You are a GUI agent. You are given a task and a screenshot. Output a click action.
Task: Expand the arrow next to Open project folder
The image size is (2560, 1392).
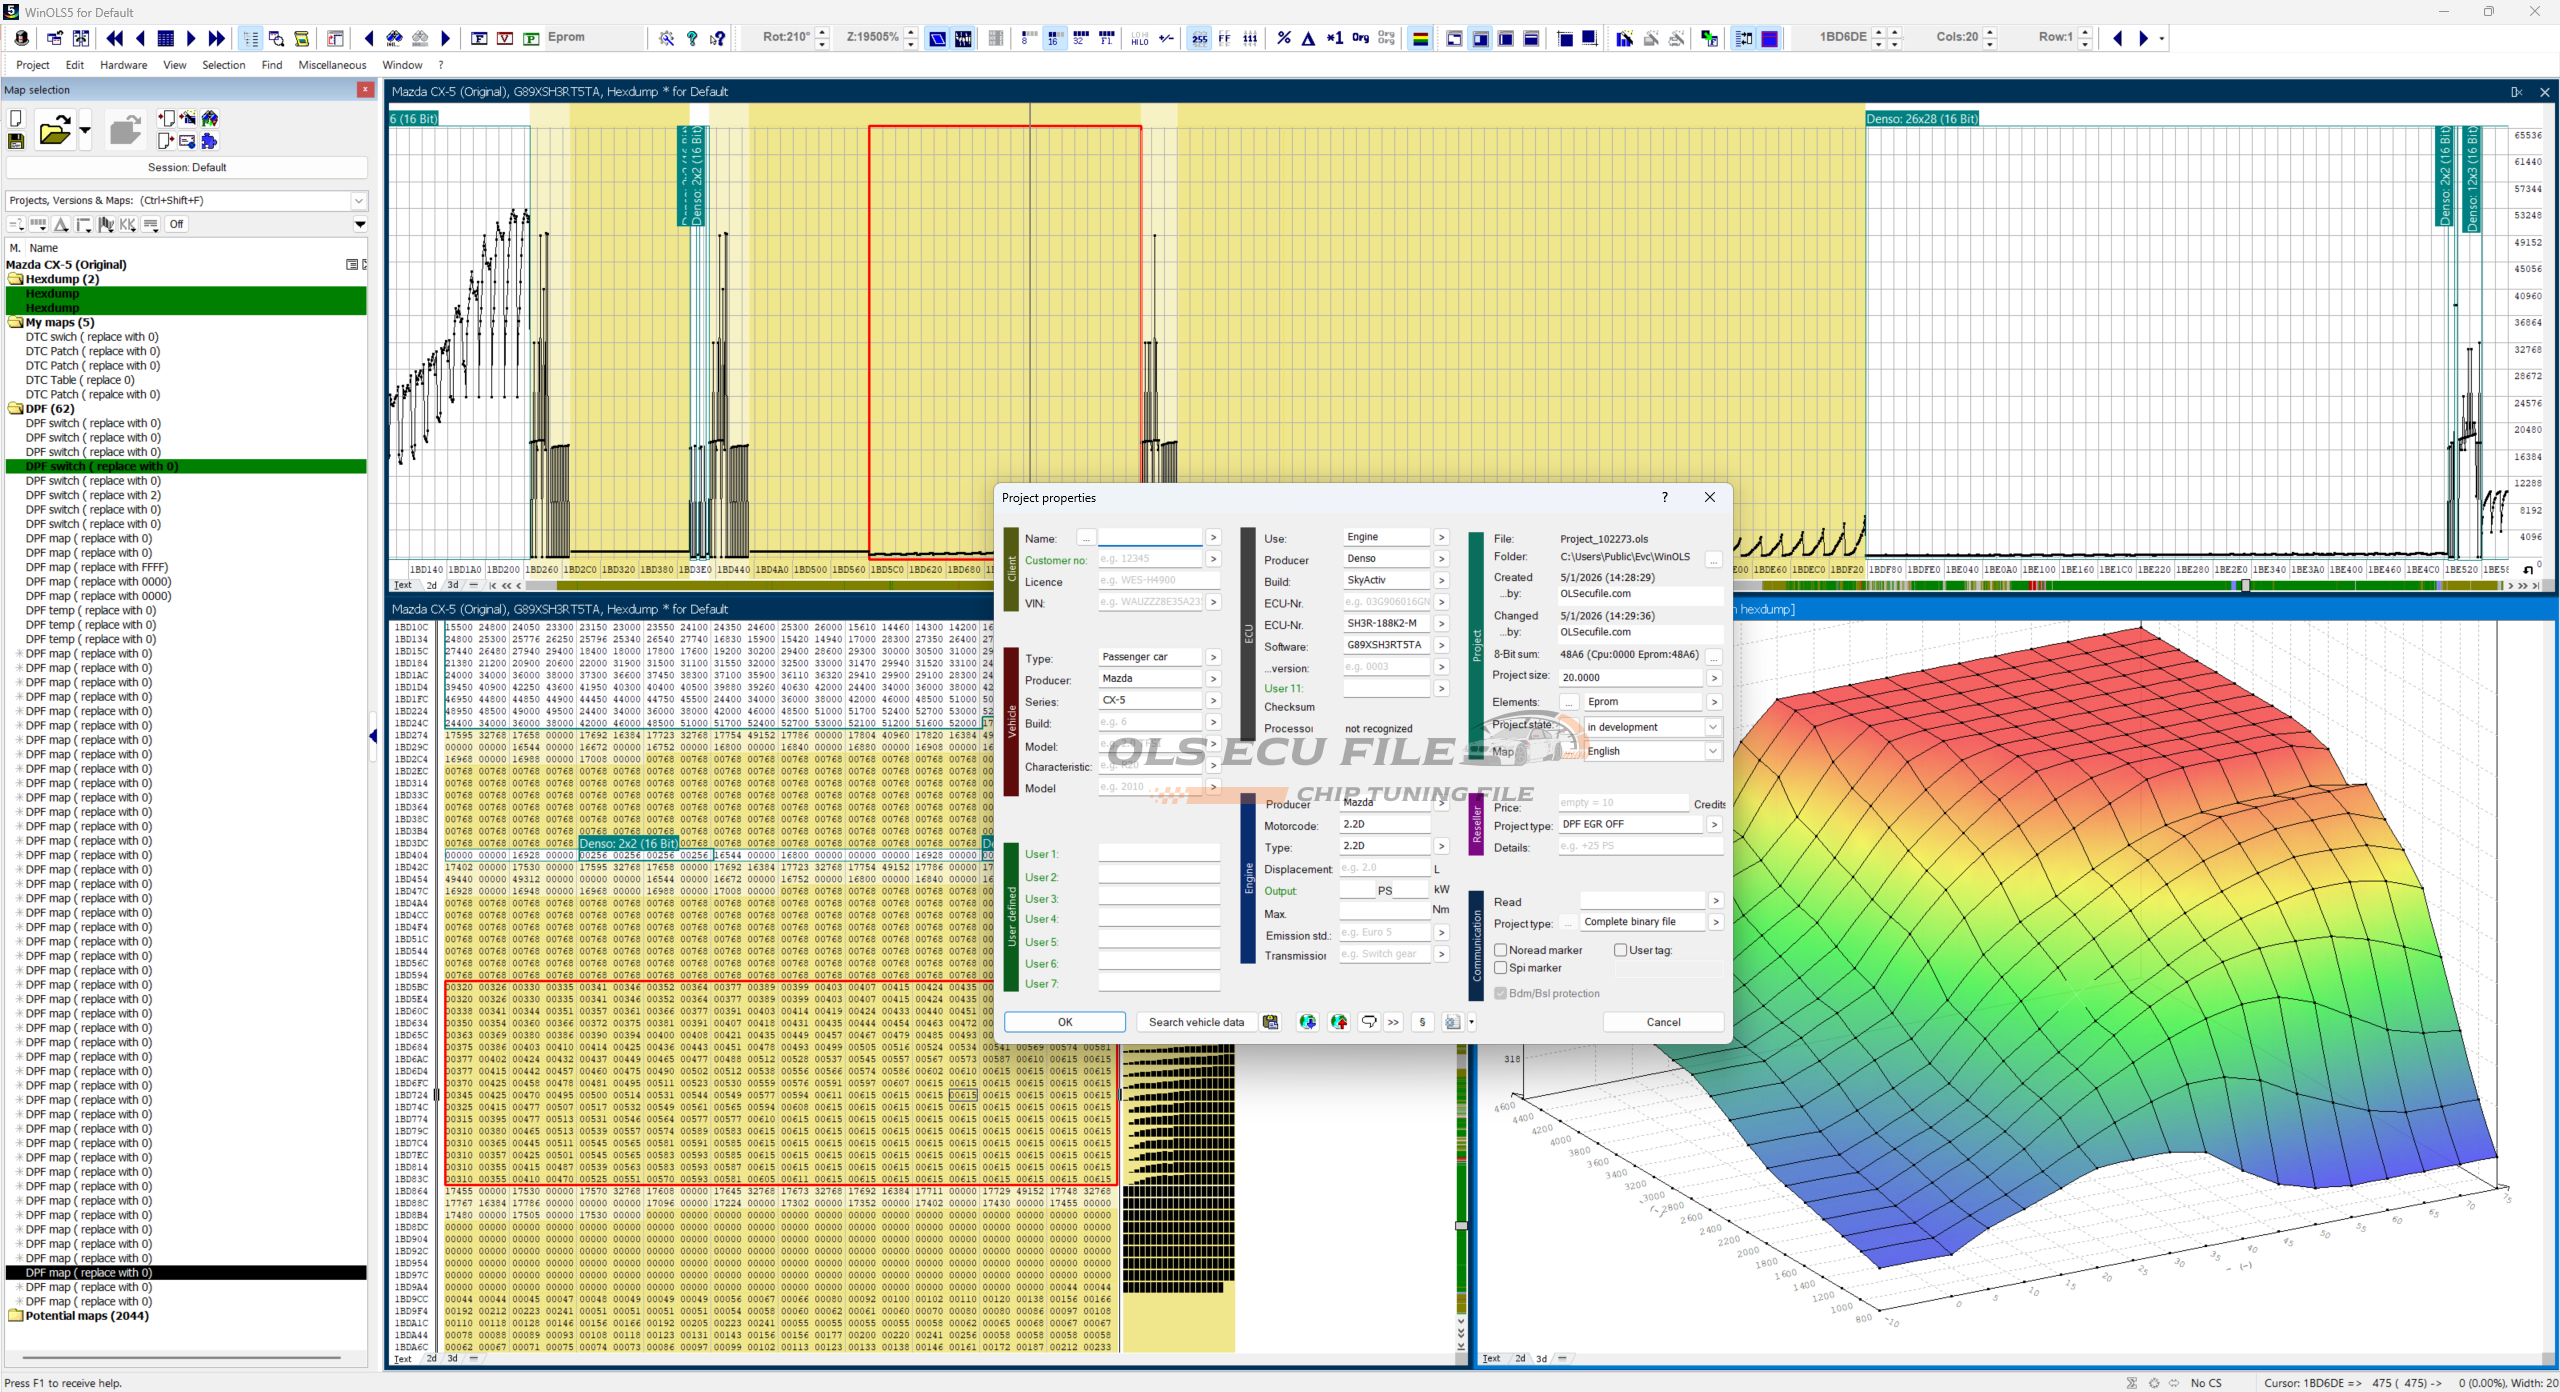(x=85, y=131)
